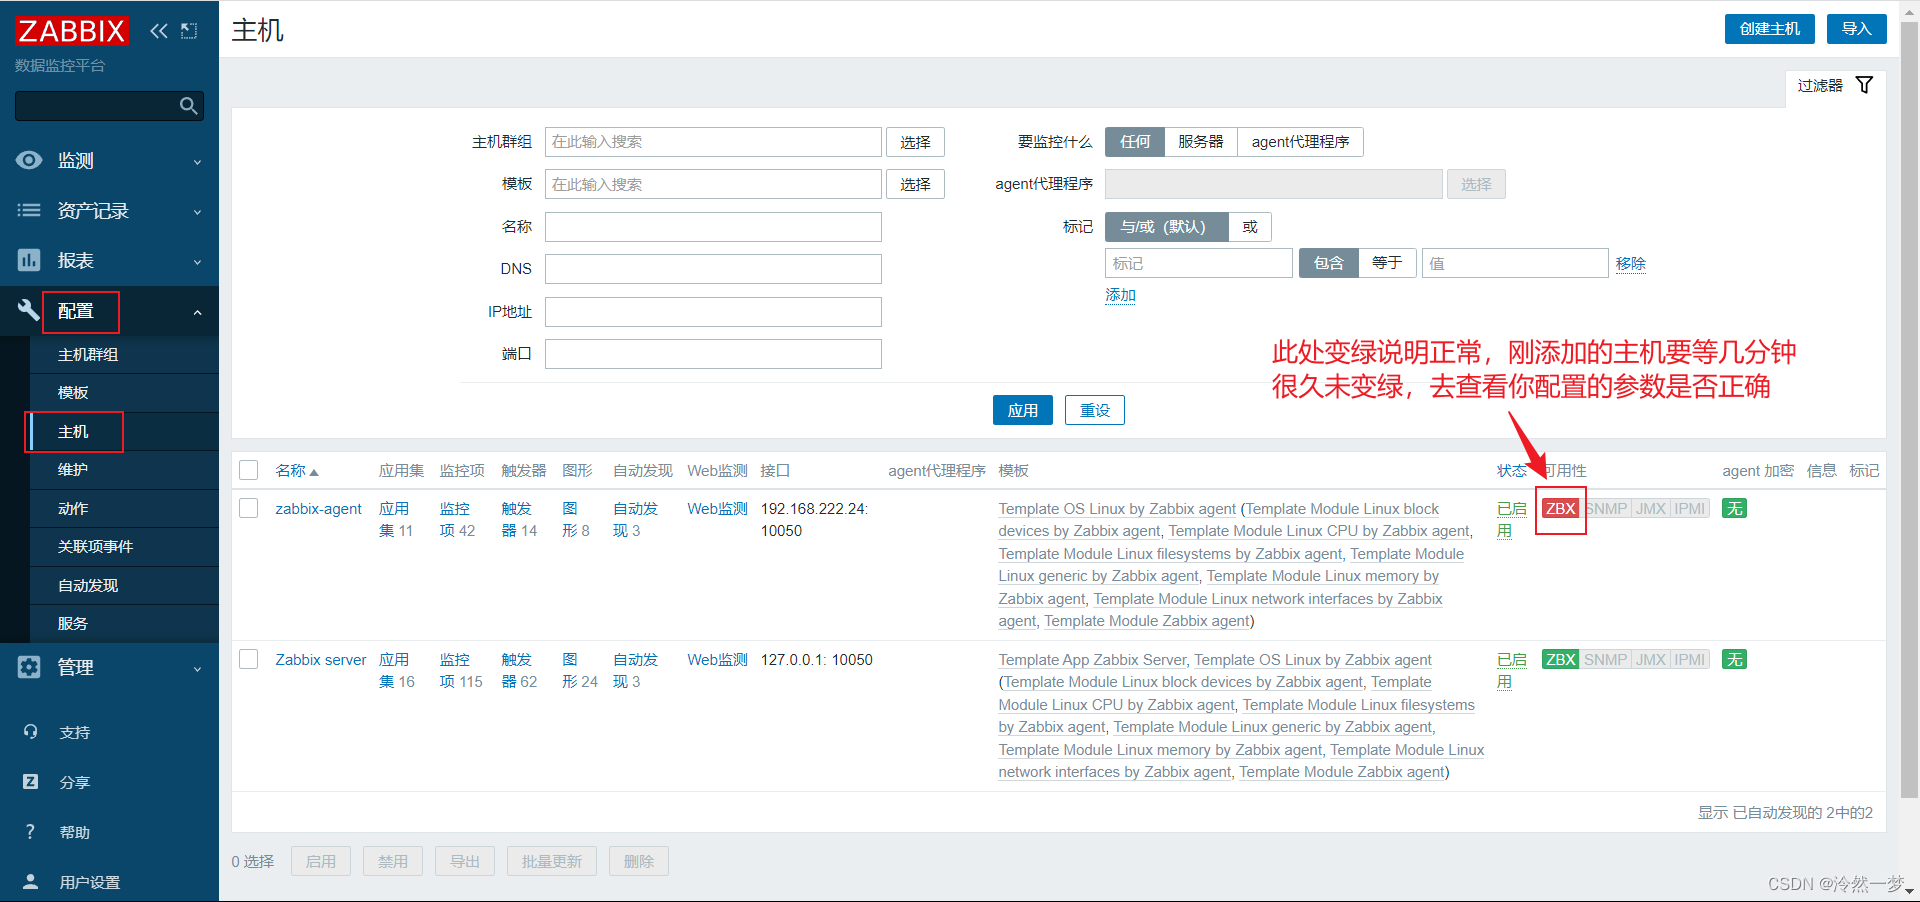The width and height of the screenshot is (1920, 902).
Task: Click the 报表 chart icon
Action: (29, 260)
